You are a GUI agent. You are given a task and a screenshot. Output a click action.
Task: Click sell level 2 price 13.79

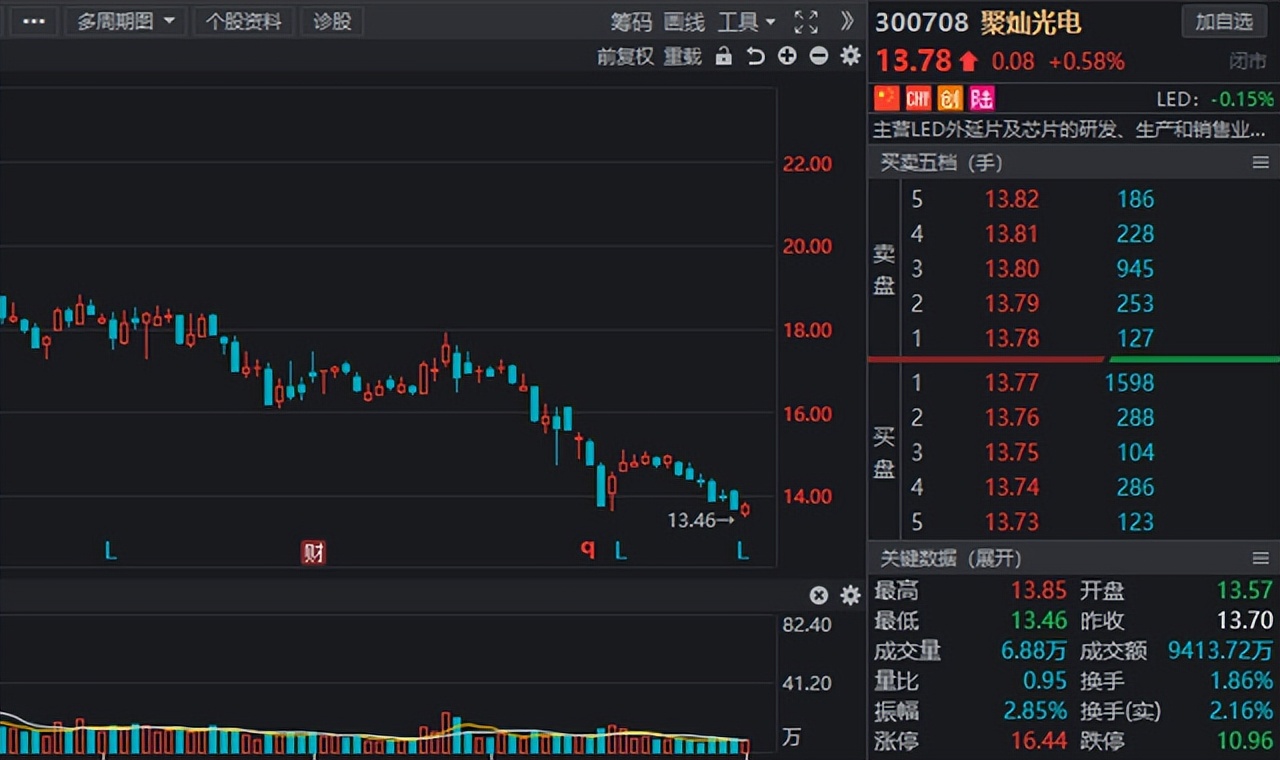pos(1012,303)
